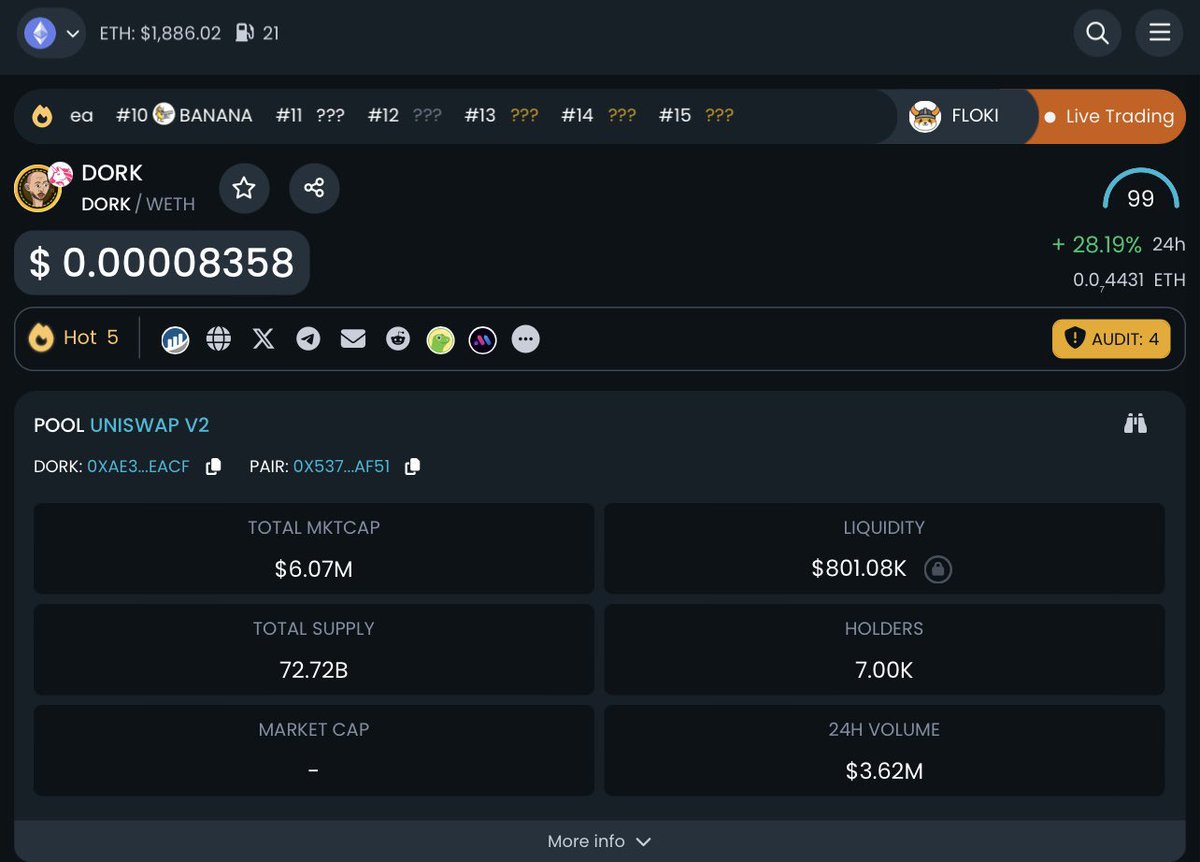The image size is (1200, 862).
Task: Open pair address 0X537...AF51
Action: pos(341,467)
